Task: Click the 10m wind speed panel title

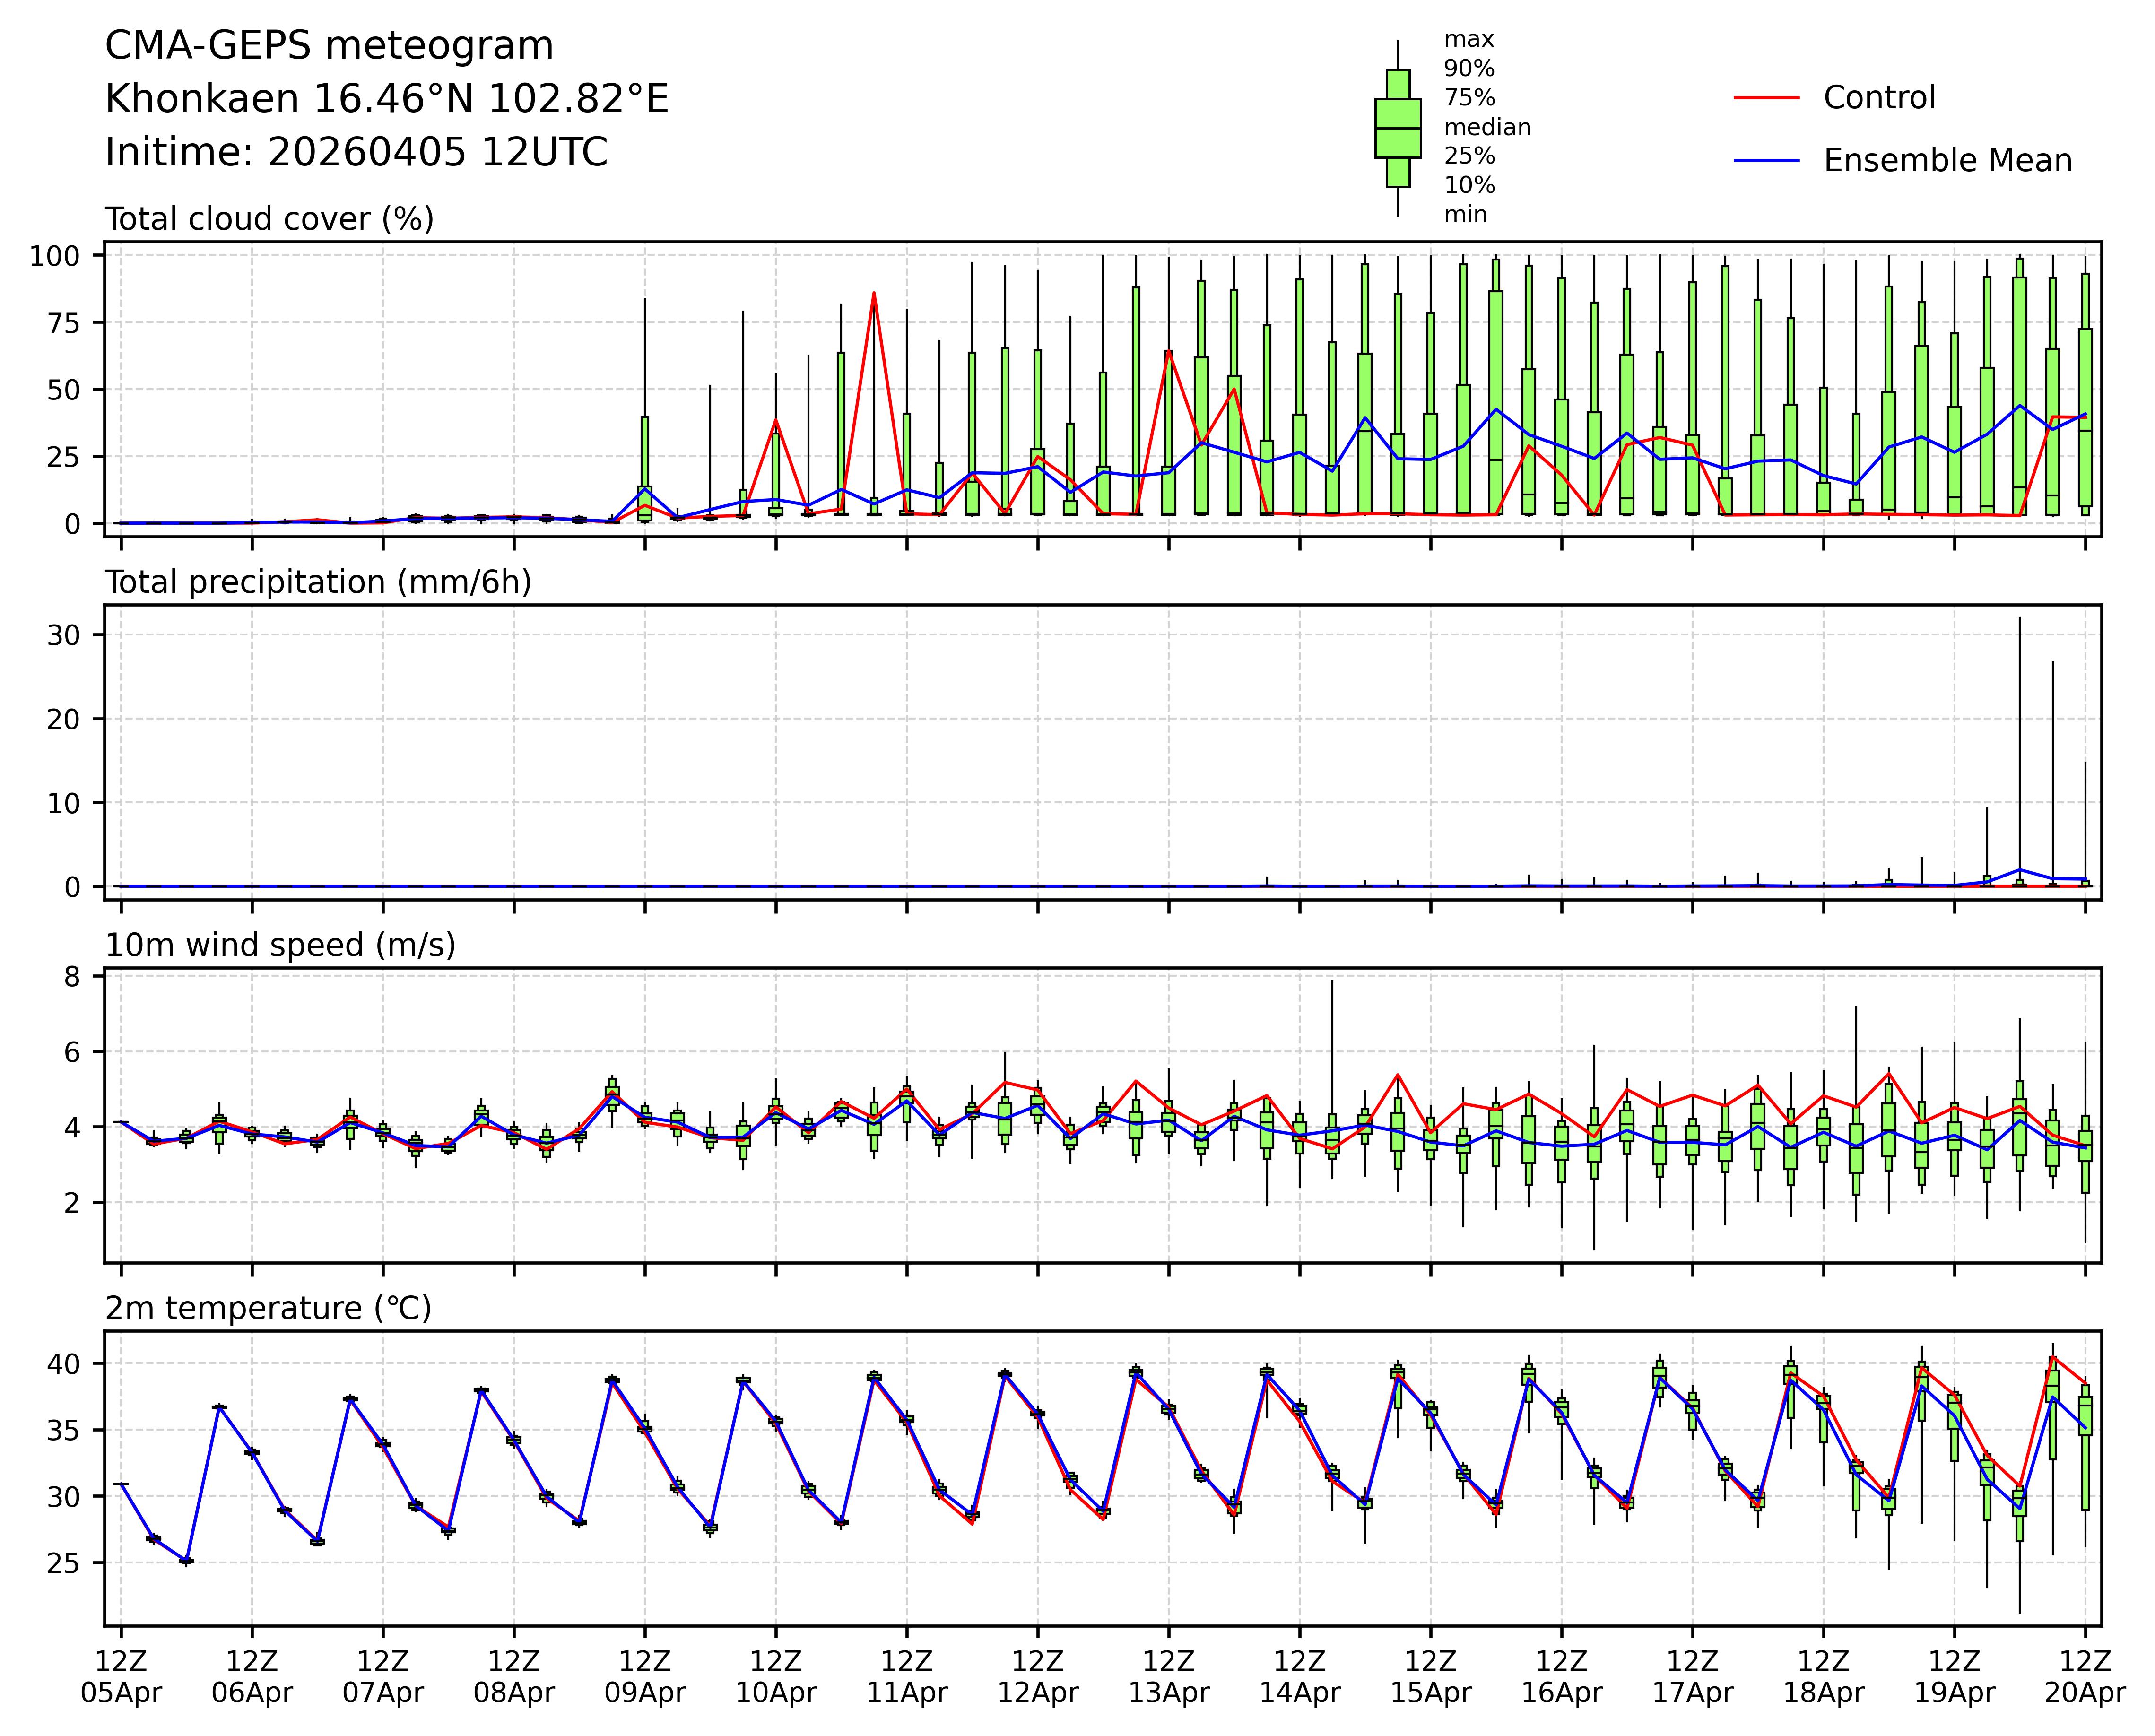Action: tap(280, 945)
